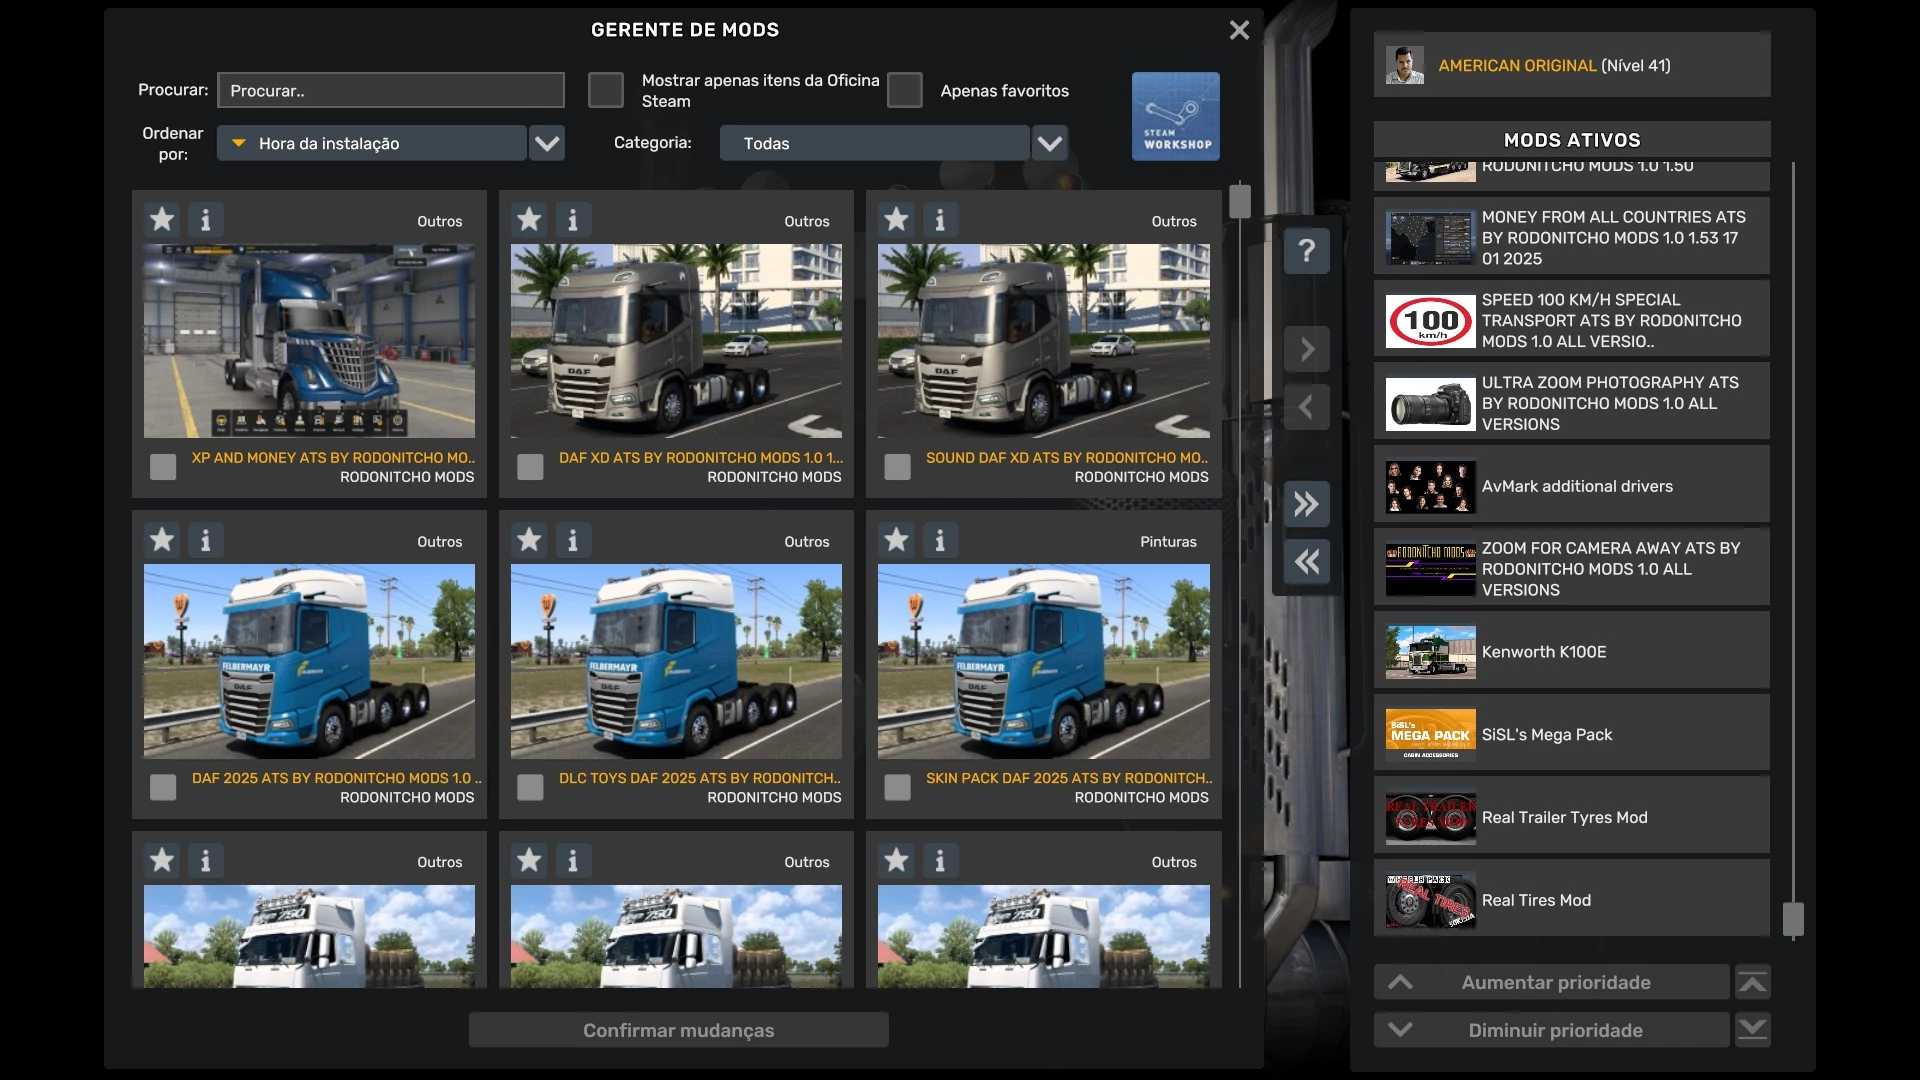Click the single right arrow to activate mod
This screenshot has height=1080, width=1920.
coord(1306,349)
